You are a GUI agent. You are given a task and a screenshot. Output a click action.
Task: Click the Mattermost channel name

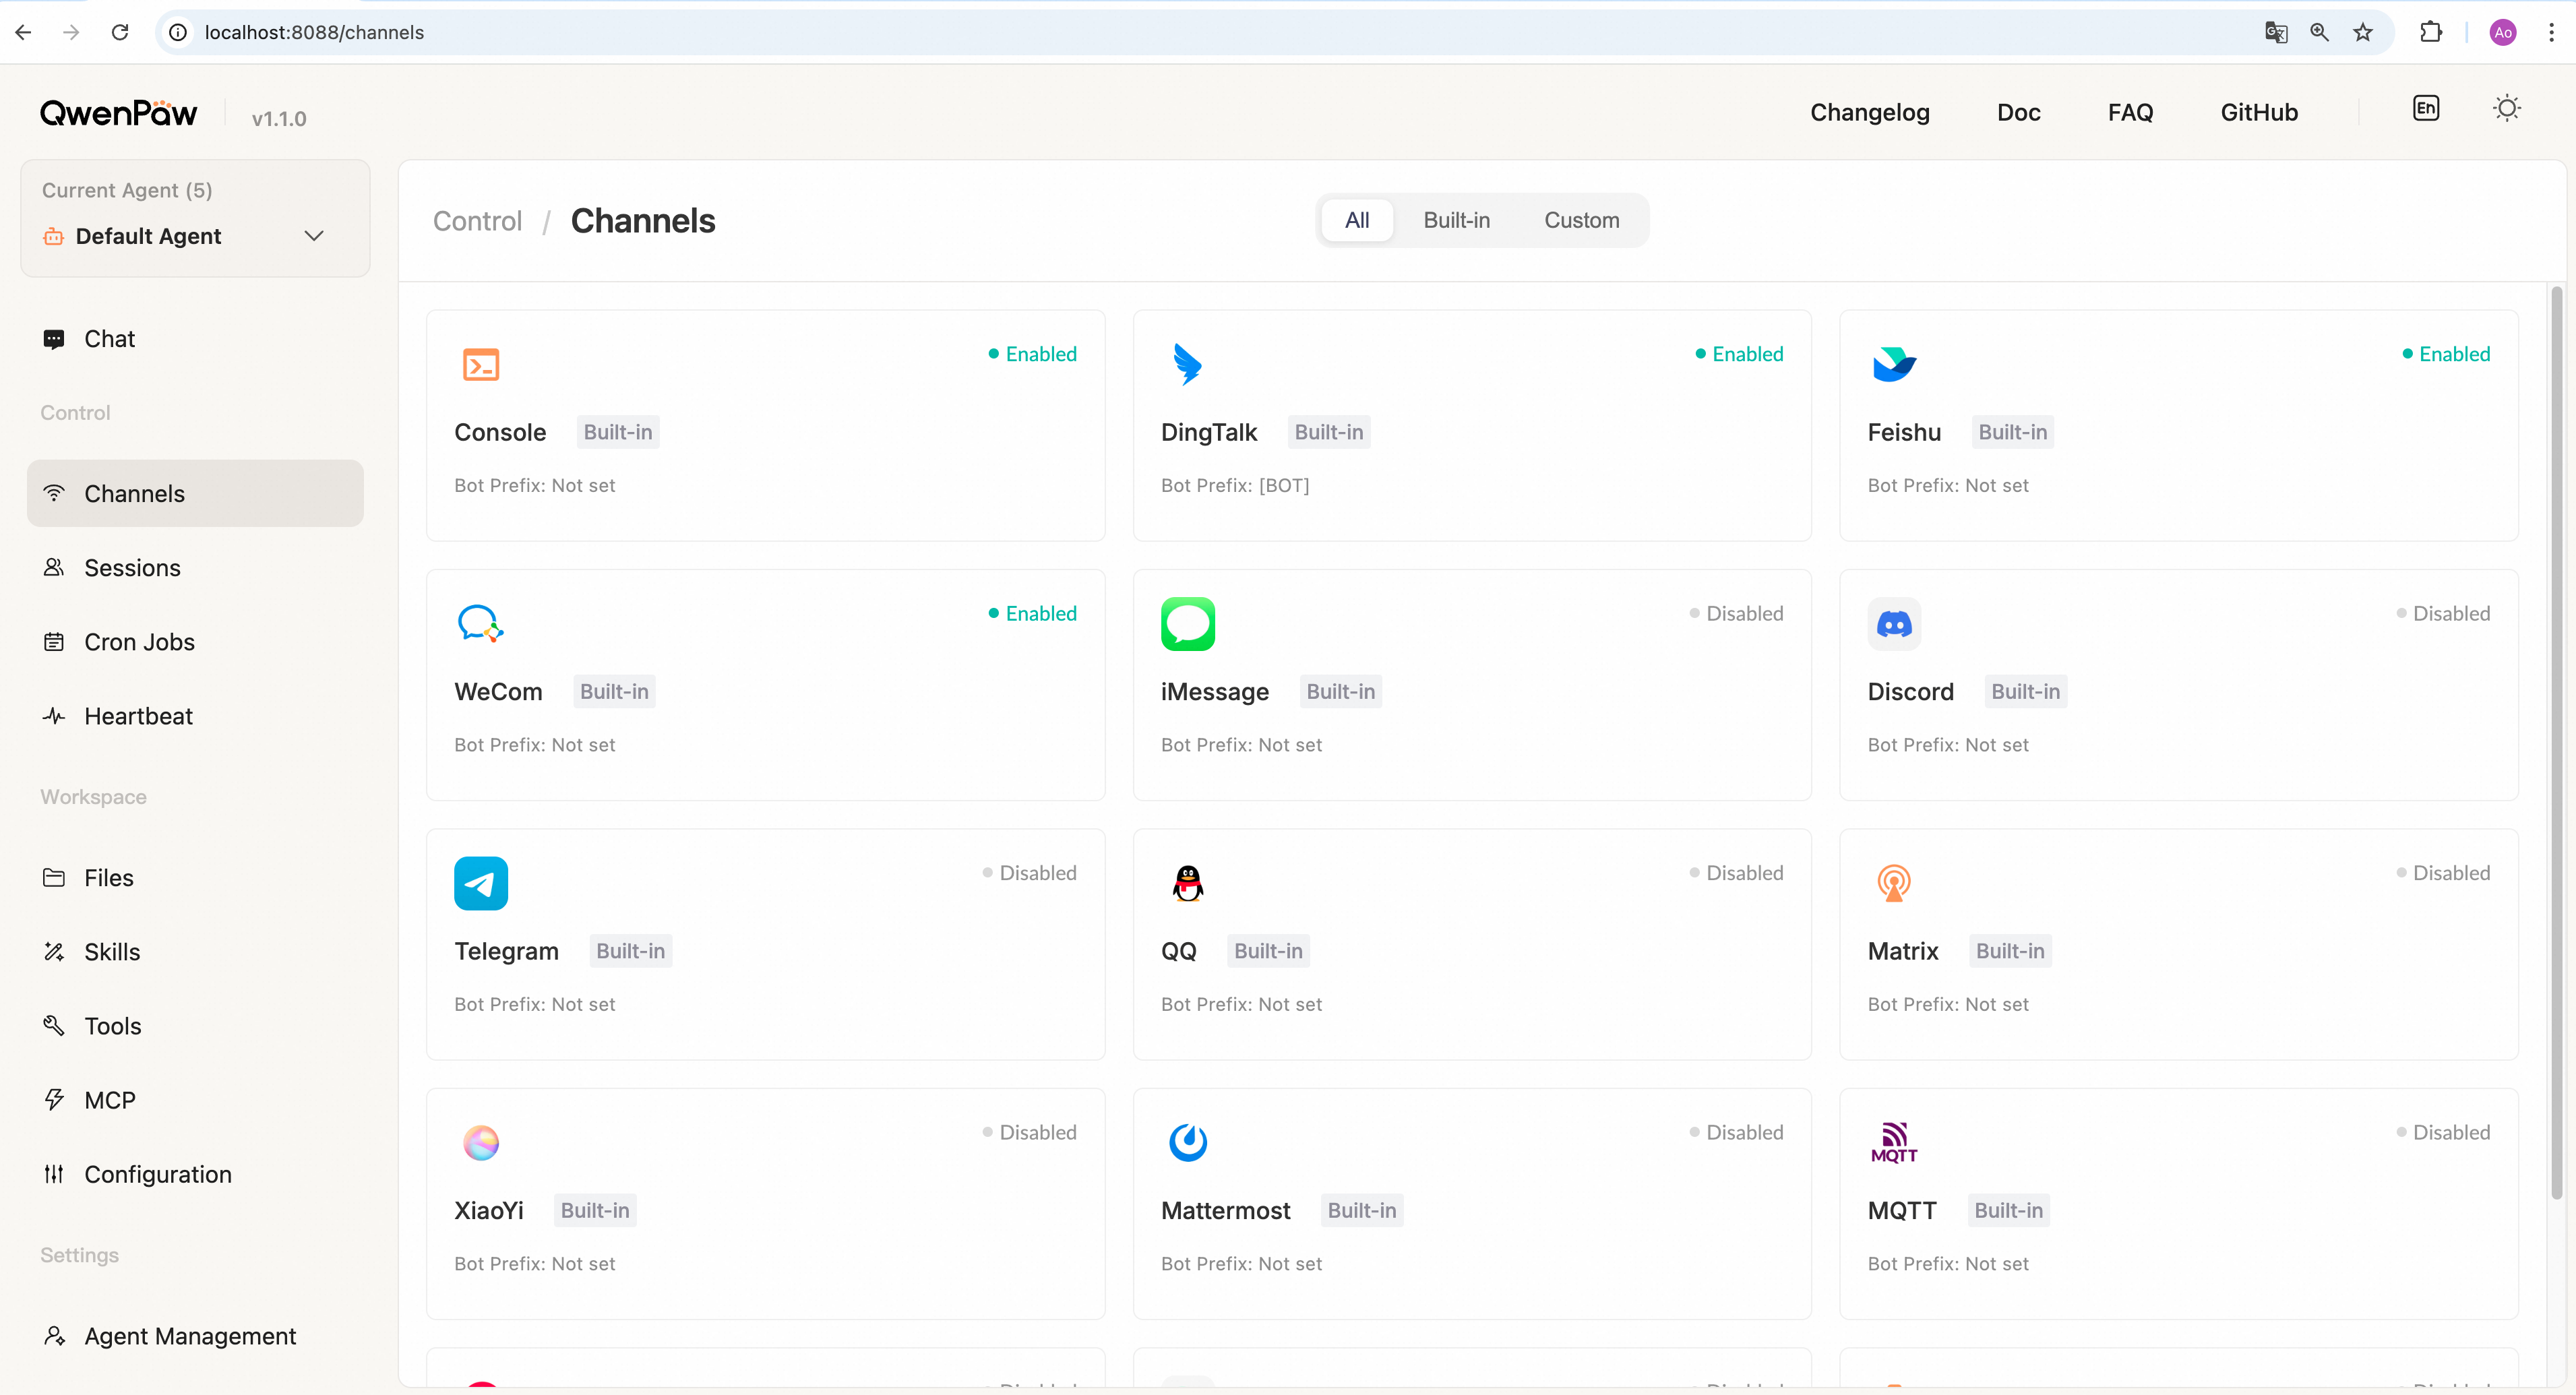(1225, 1210)
